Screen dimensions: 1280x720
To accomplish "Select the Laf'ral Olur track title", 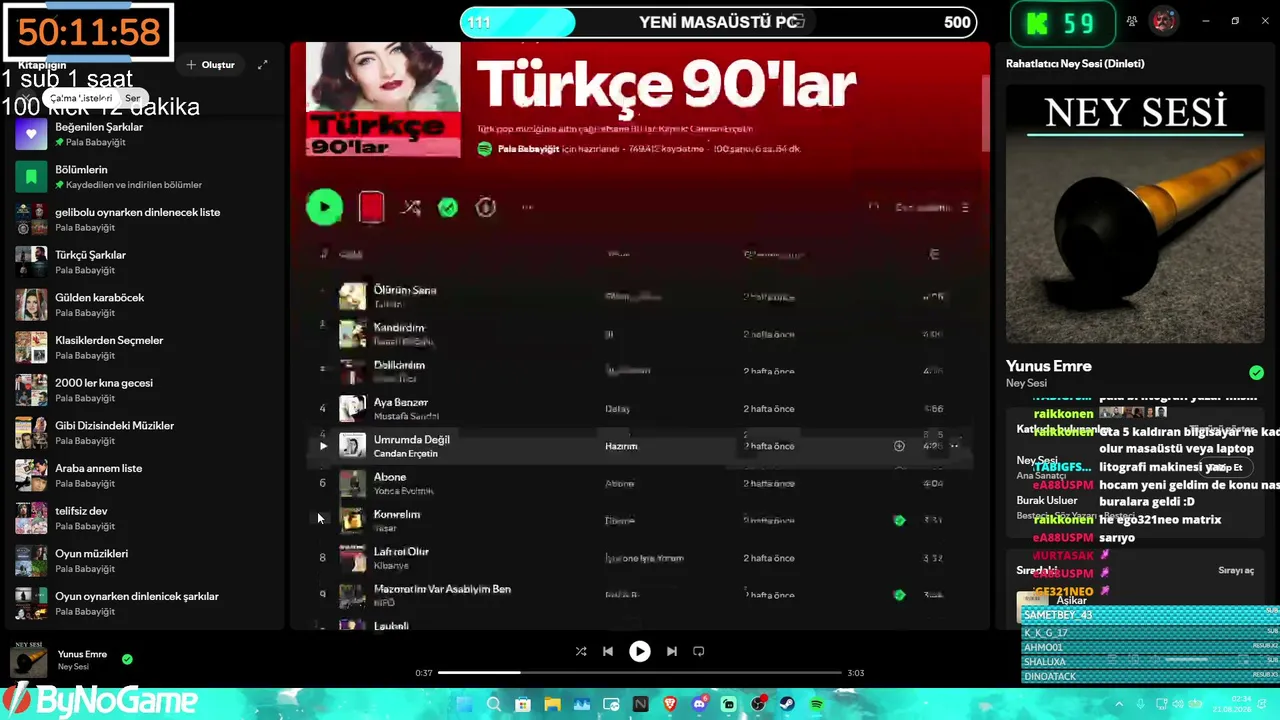I will tap(401, 551).
